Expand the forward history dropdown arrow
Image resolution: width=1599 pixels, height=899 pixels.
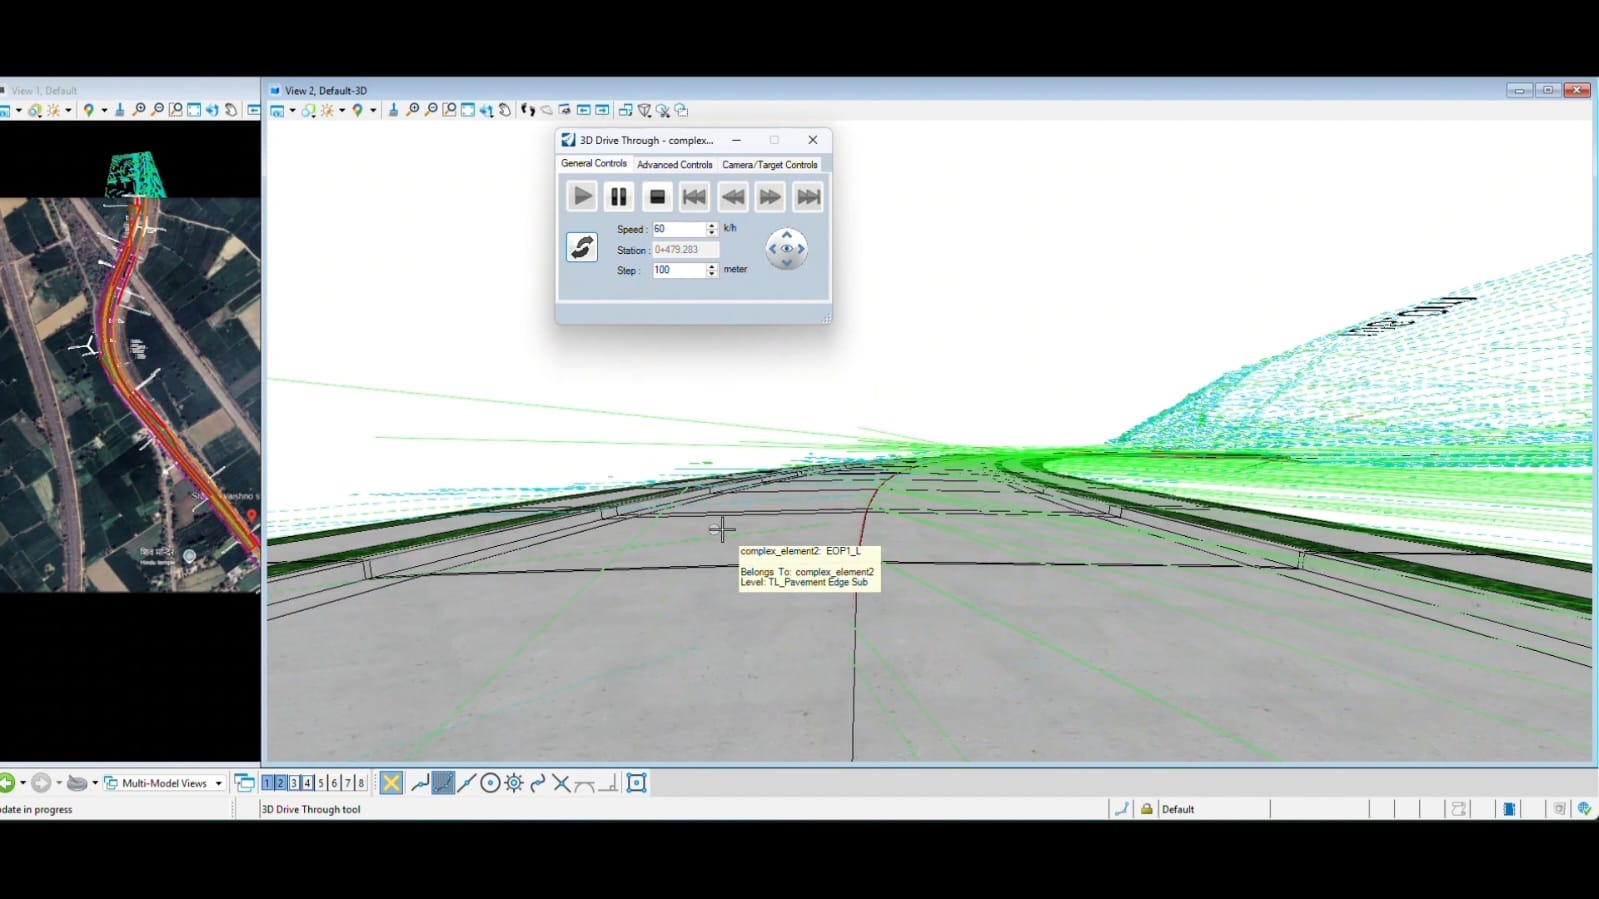click(x=59, y=783)
